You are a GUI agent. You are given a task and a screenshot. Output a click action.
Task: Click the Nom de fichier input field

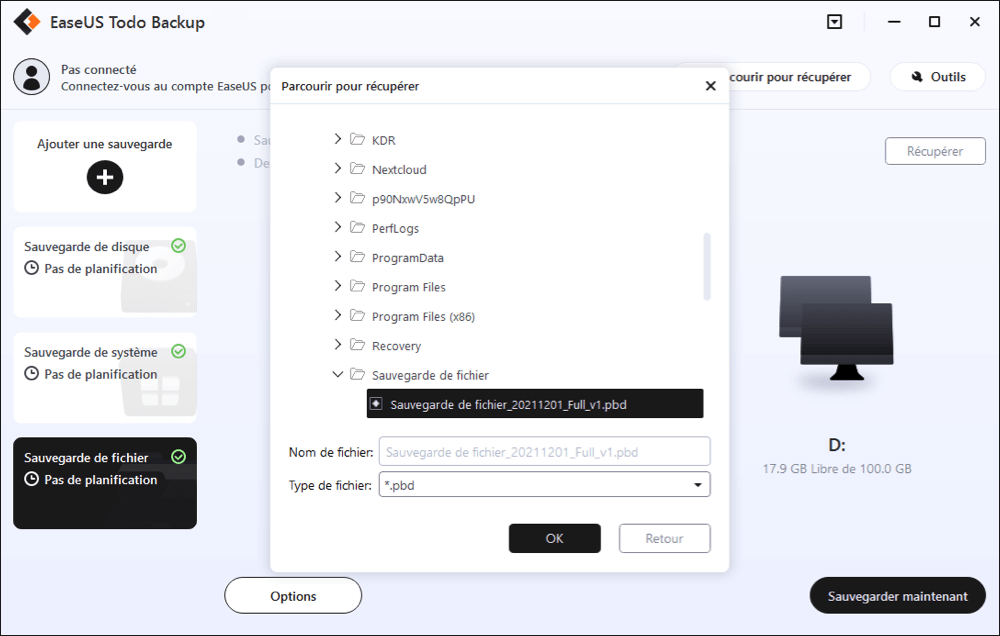click(x=545, y=452)
